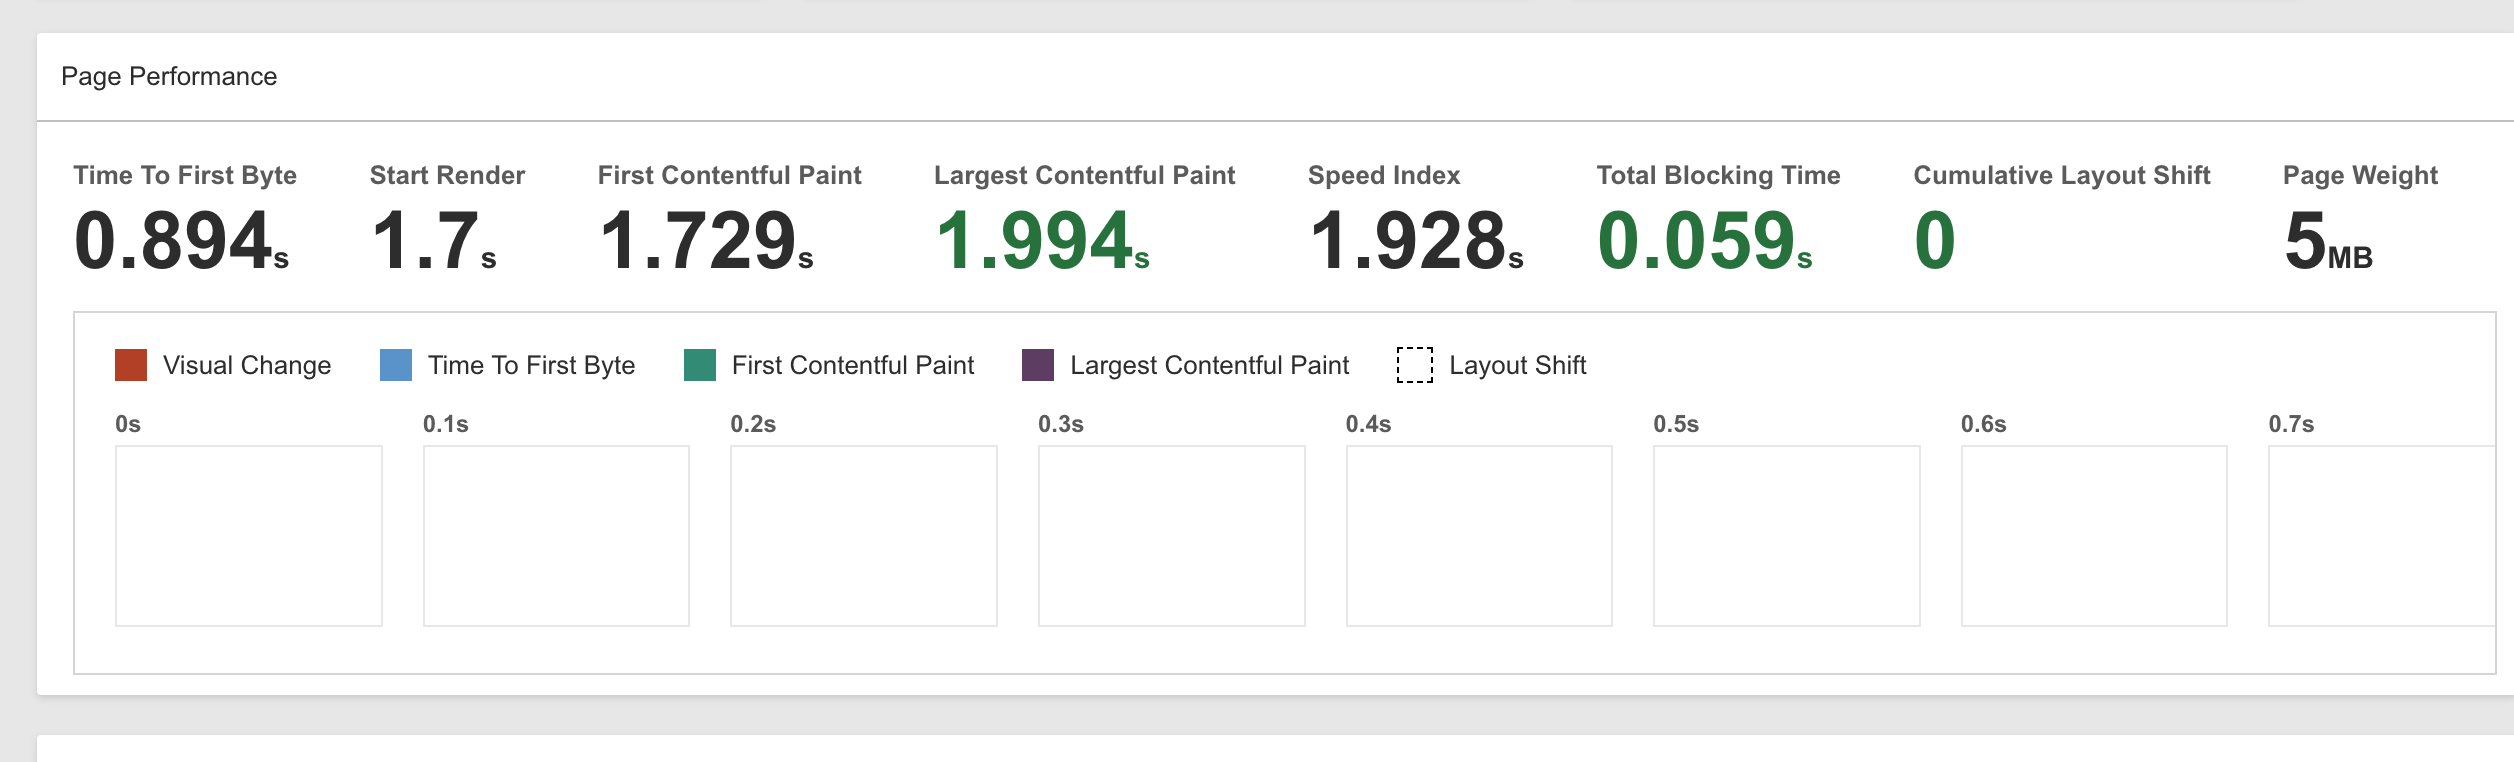Image resolution: width=2514 pixels, height=762 pixels.
Task: Click the blue Time To First Byte legend swatch
Action: point(396,365)
